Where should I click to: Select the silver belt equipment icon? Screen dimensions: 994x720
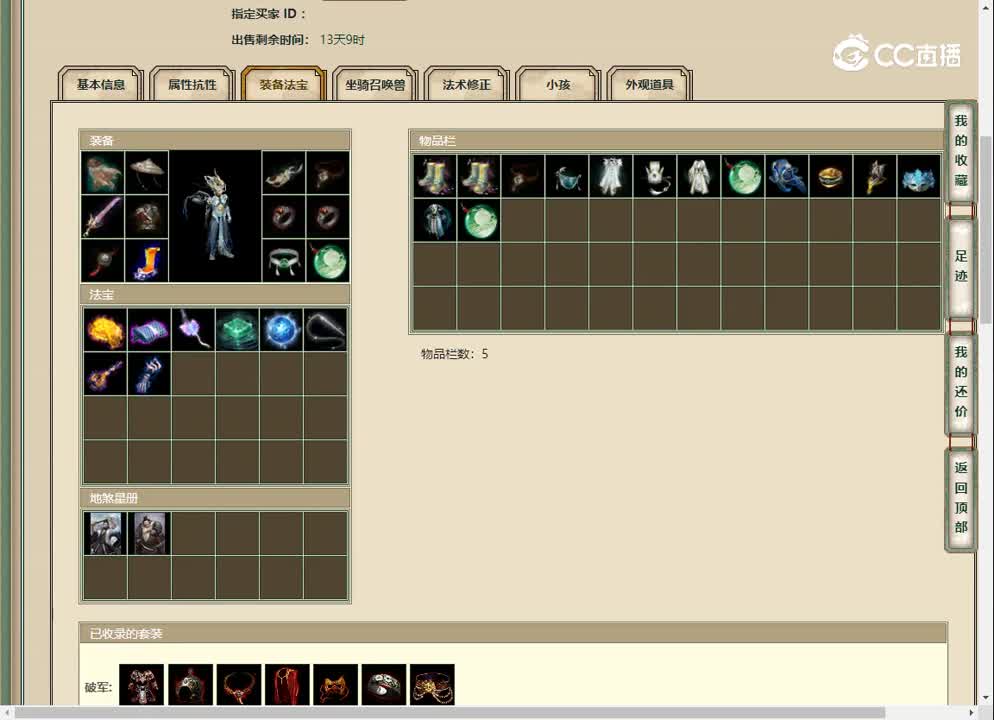[283, 260]
